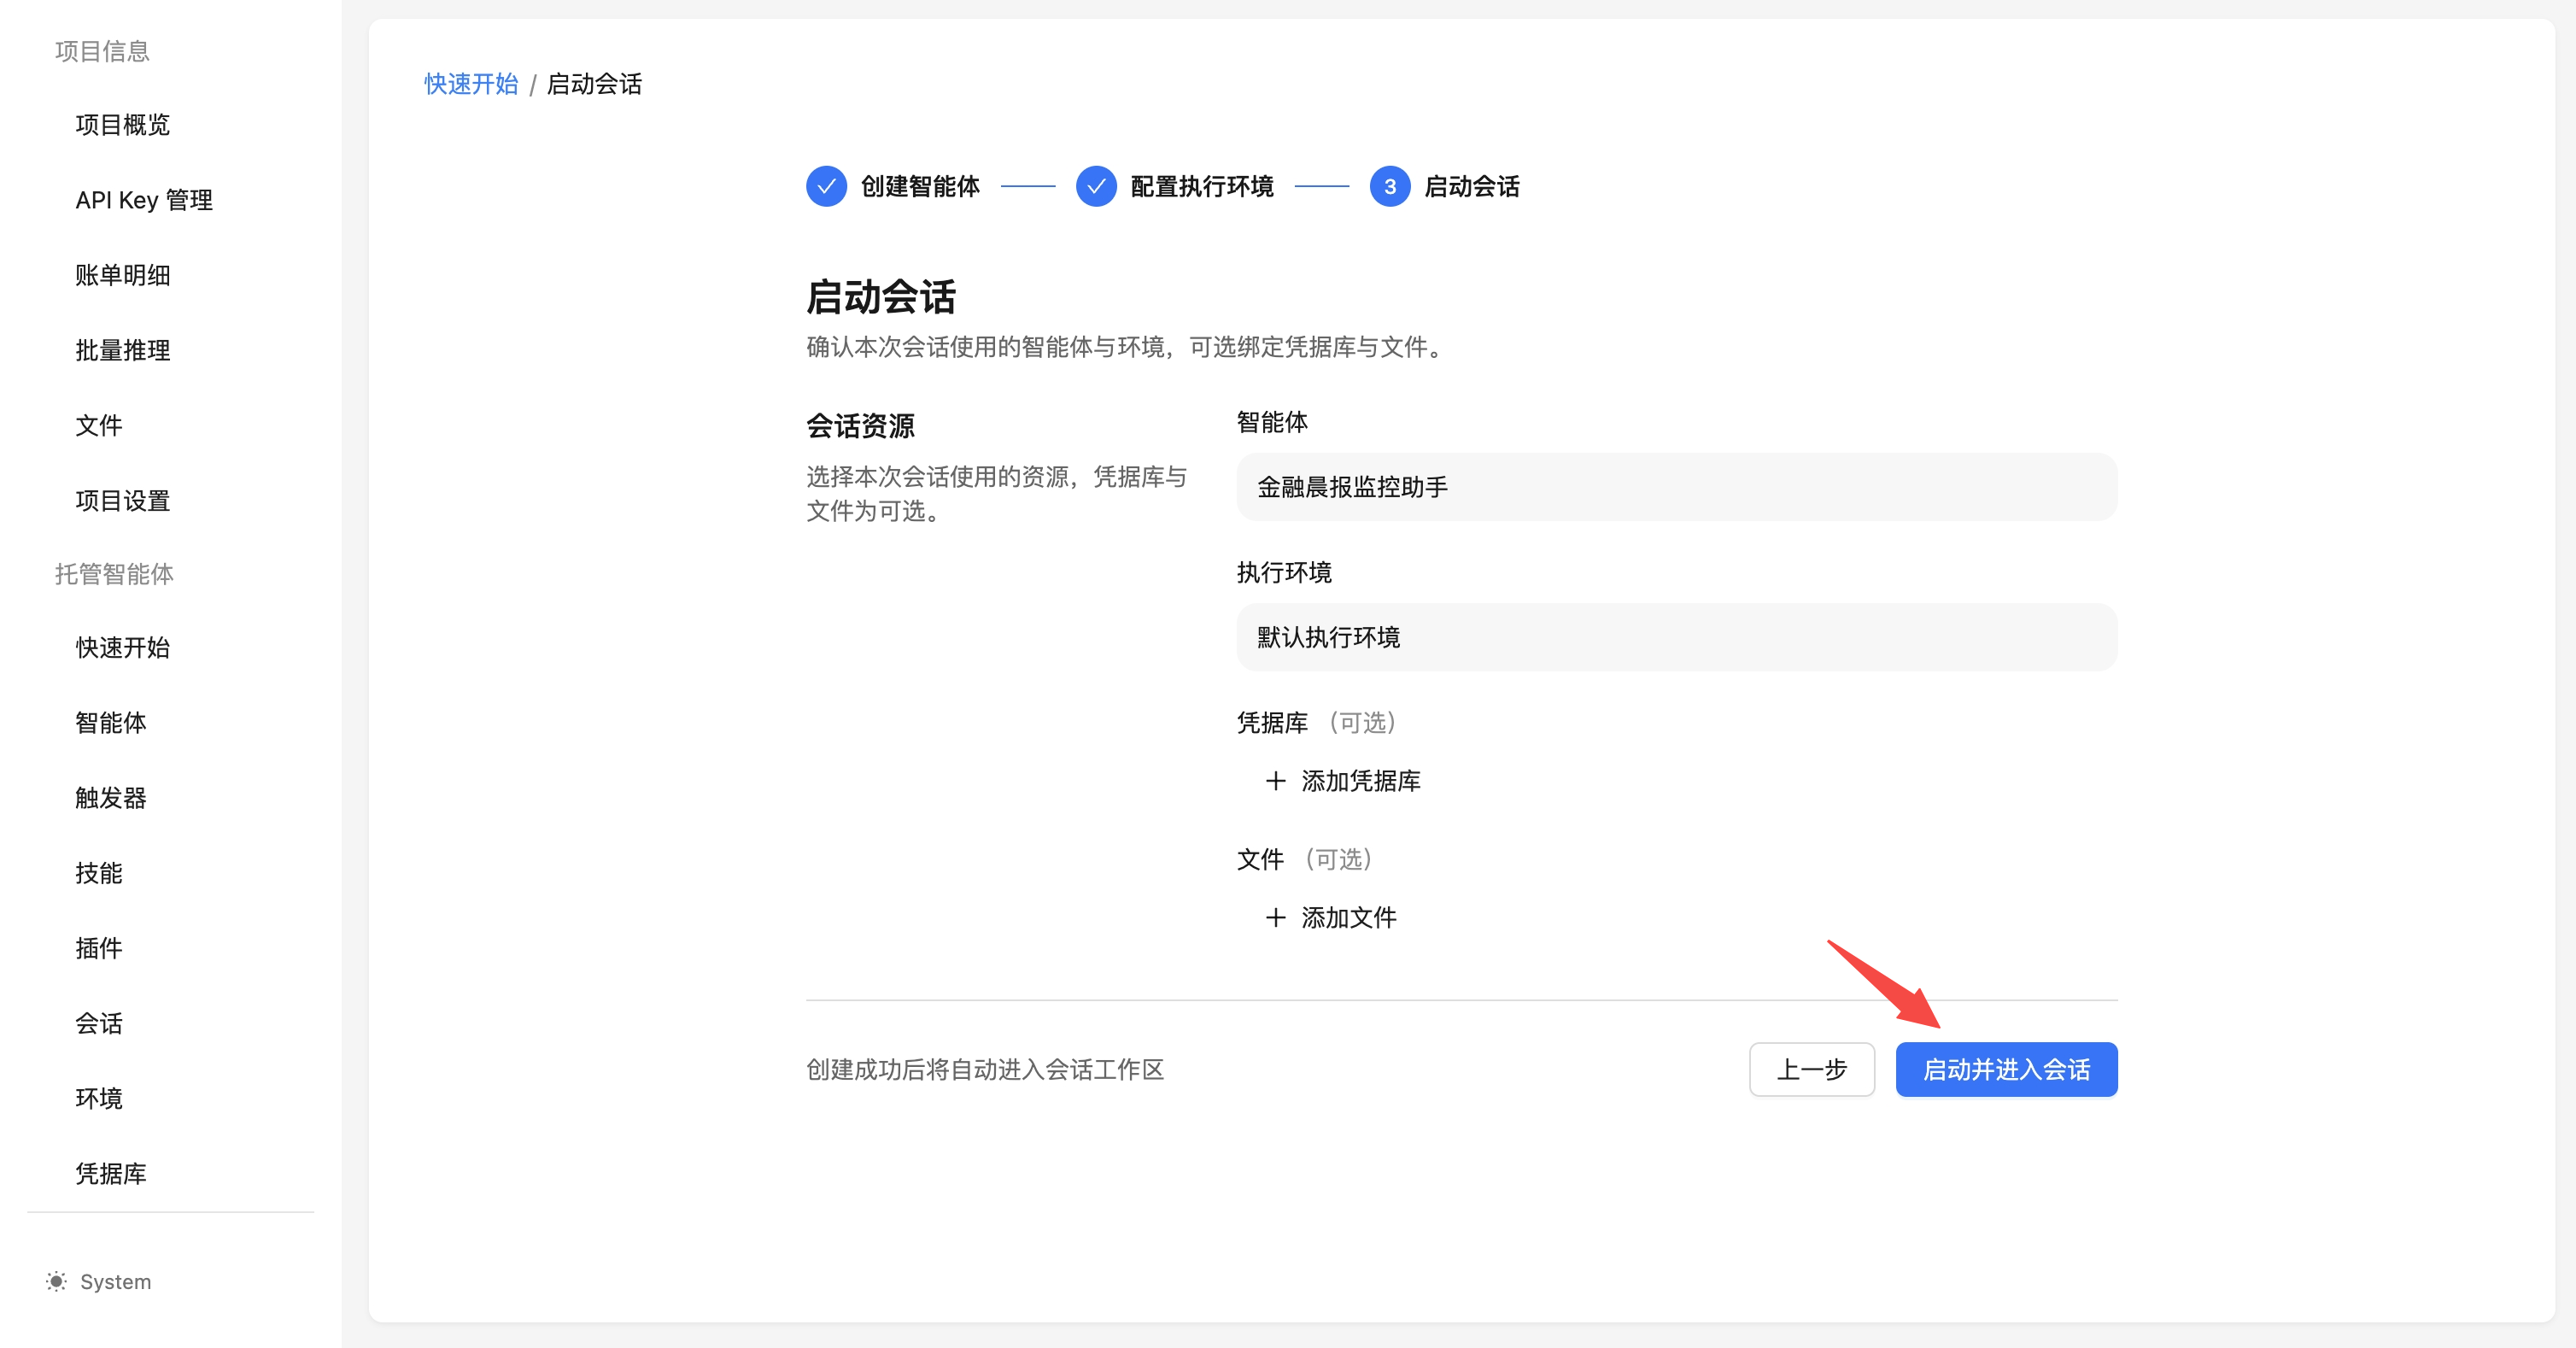The width and height of the screenshot is (2576, 1348).
Task: Open 项目概览 in the sidebar
Action: [x=123, y=125]
